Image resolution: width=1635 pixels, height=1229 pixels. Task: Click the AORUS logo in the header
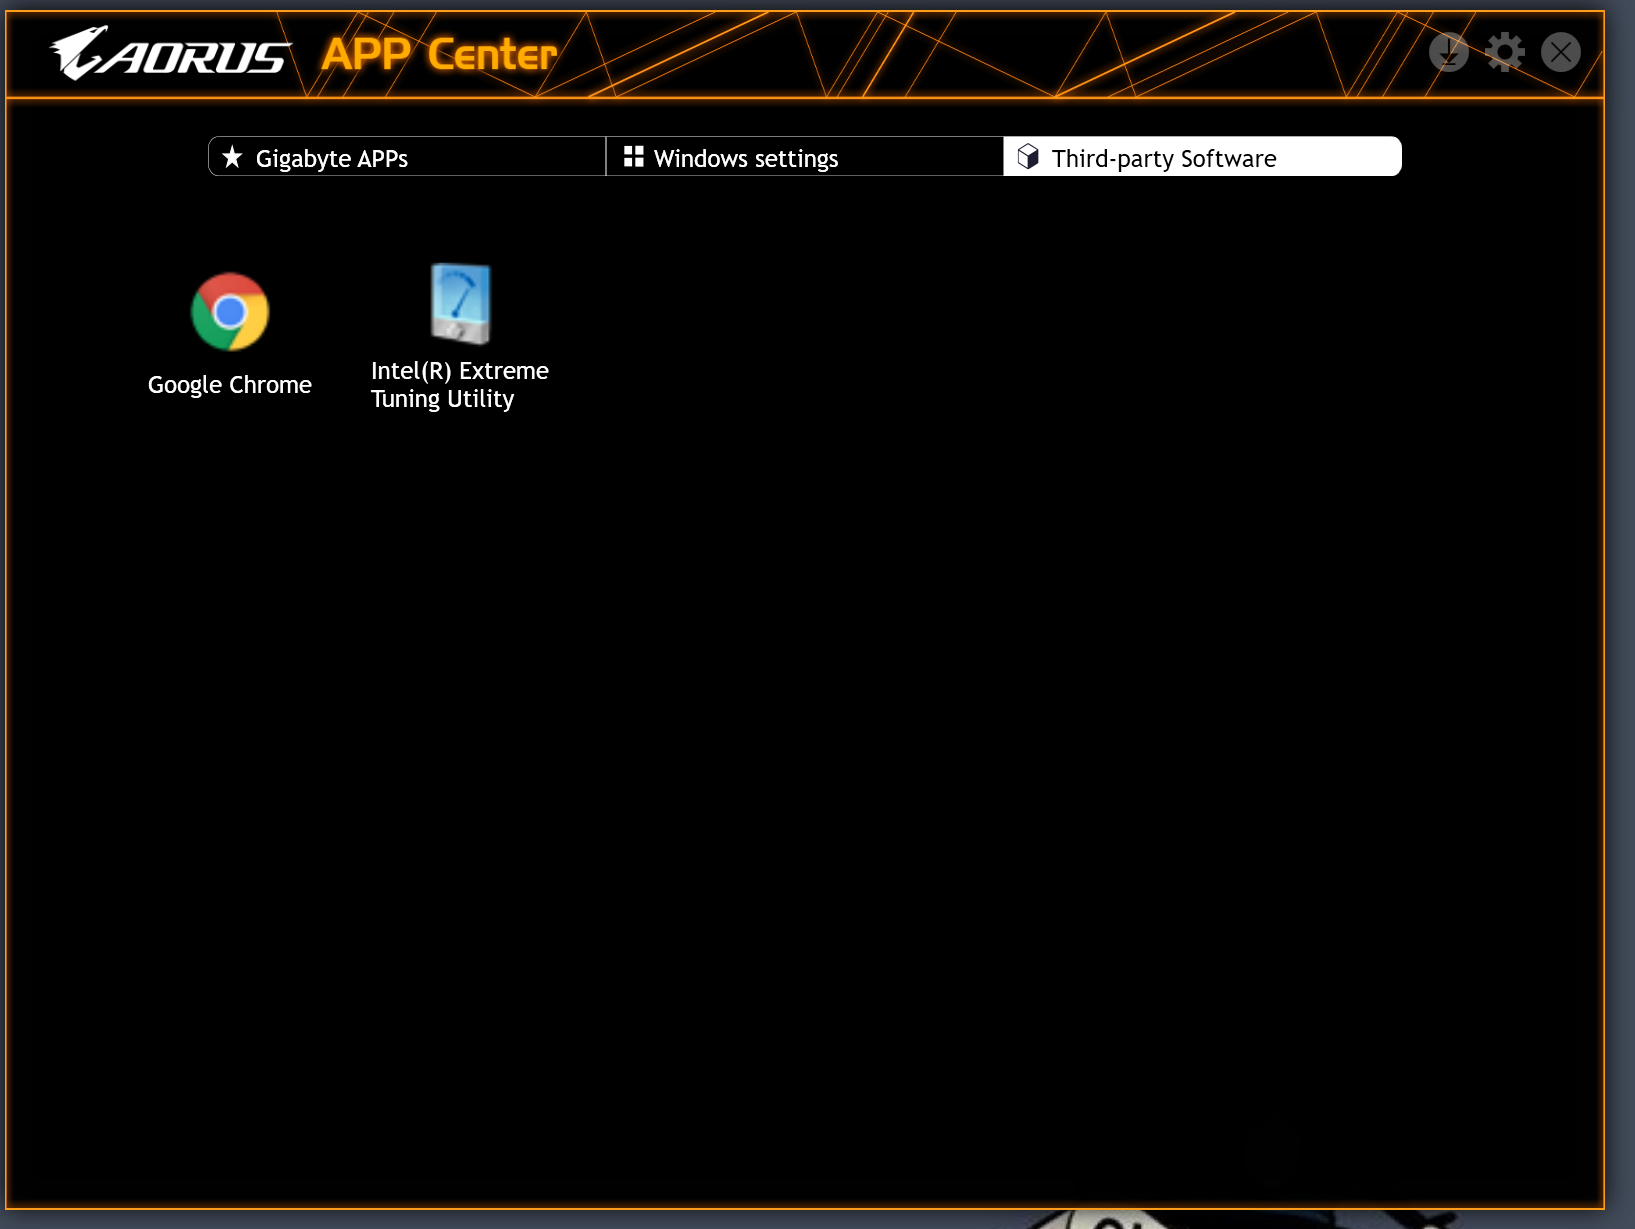170,54
